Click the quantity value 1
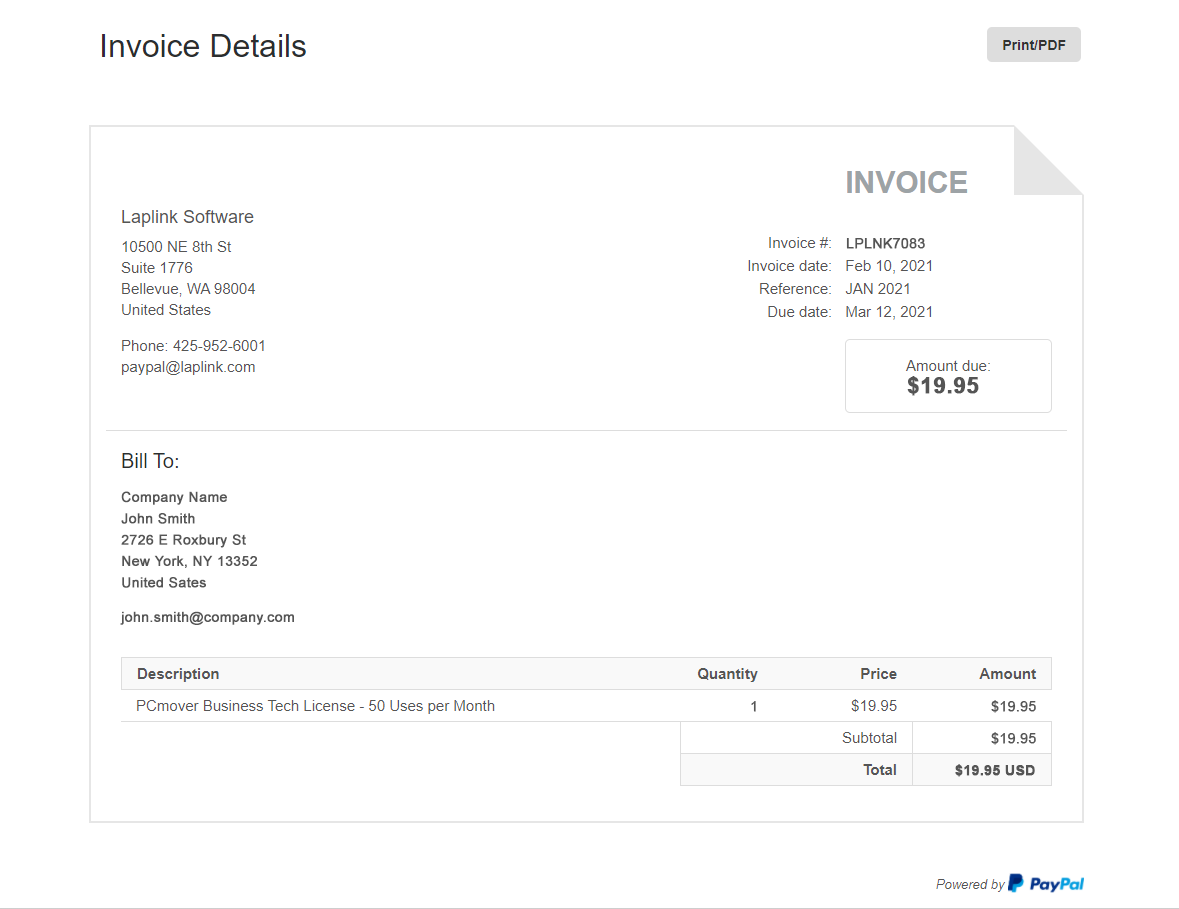This screenshot has height=909, width=1179. click(x=753, y=707)
